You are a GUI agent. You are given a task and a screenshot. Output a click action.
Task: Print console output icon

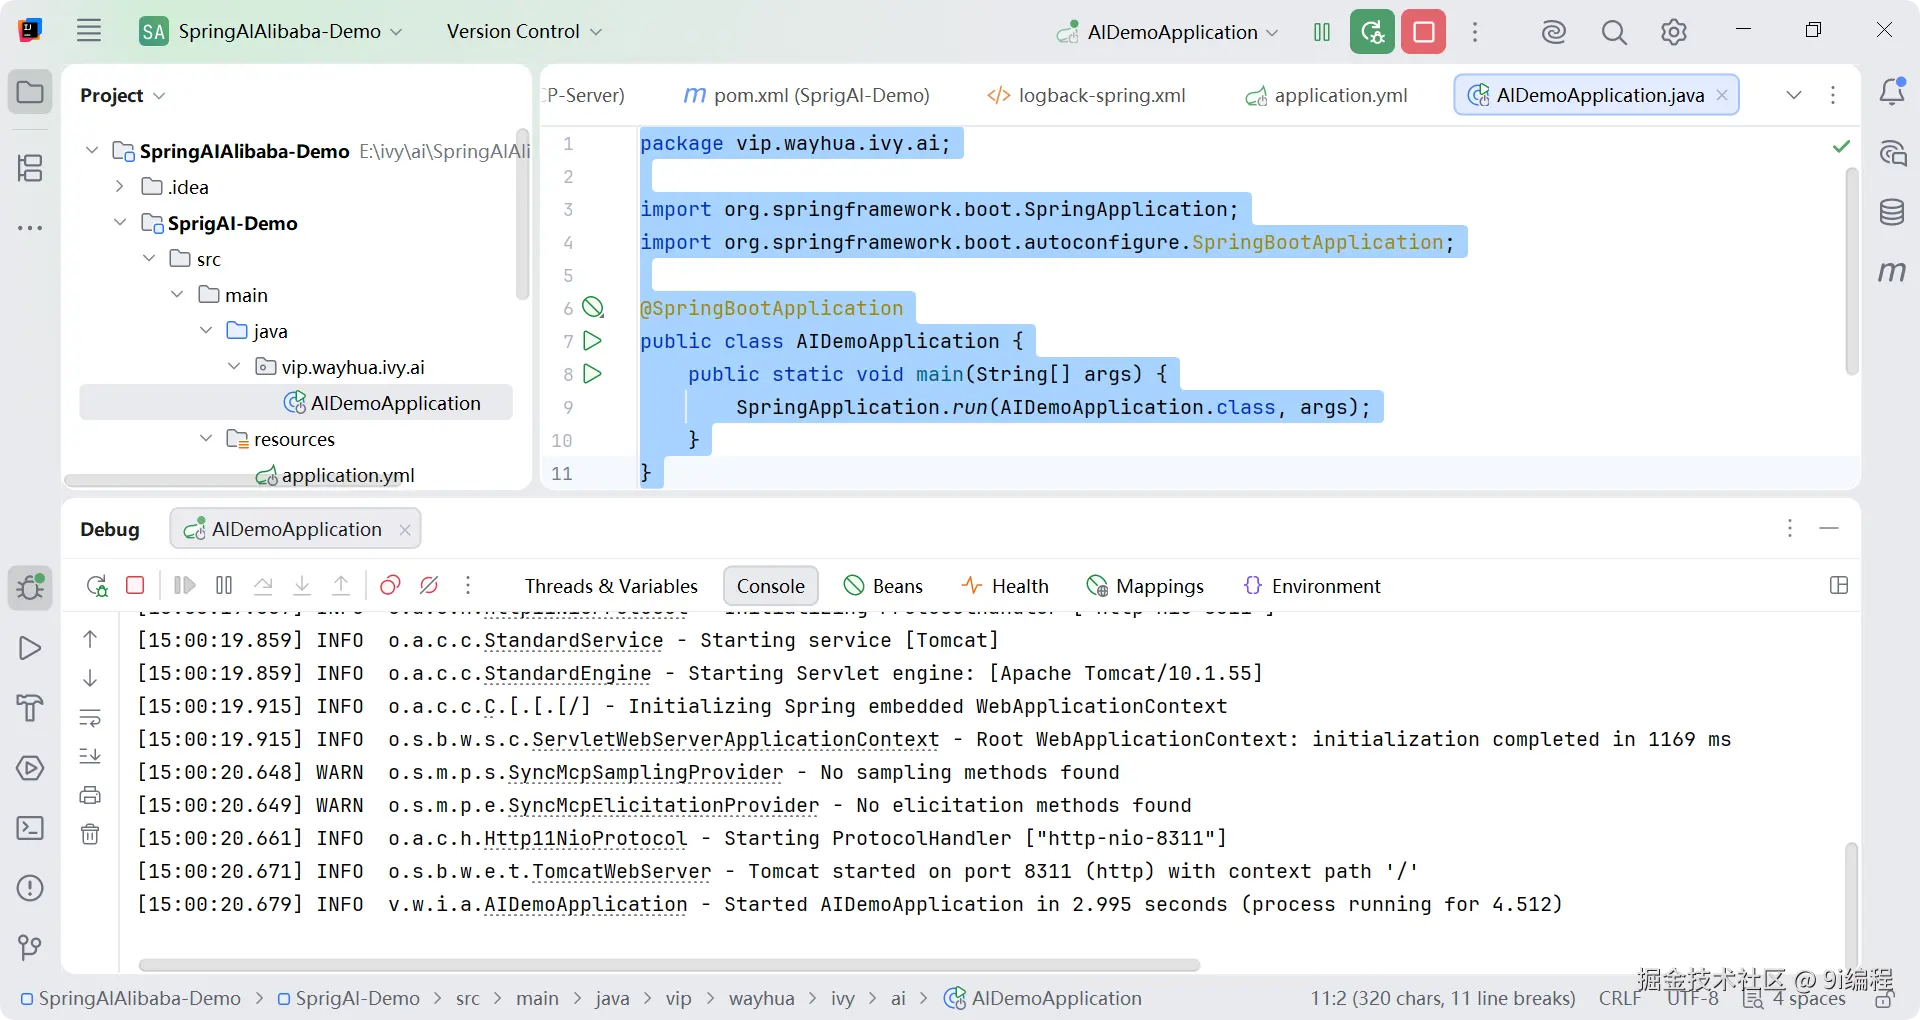point(90,795)
